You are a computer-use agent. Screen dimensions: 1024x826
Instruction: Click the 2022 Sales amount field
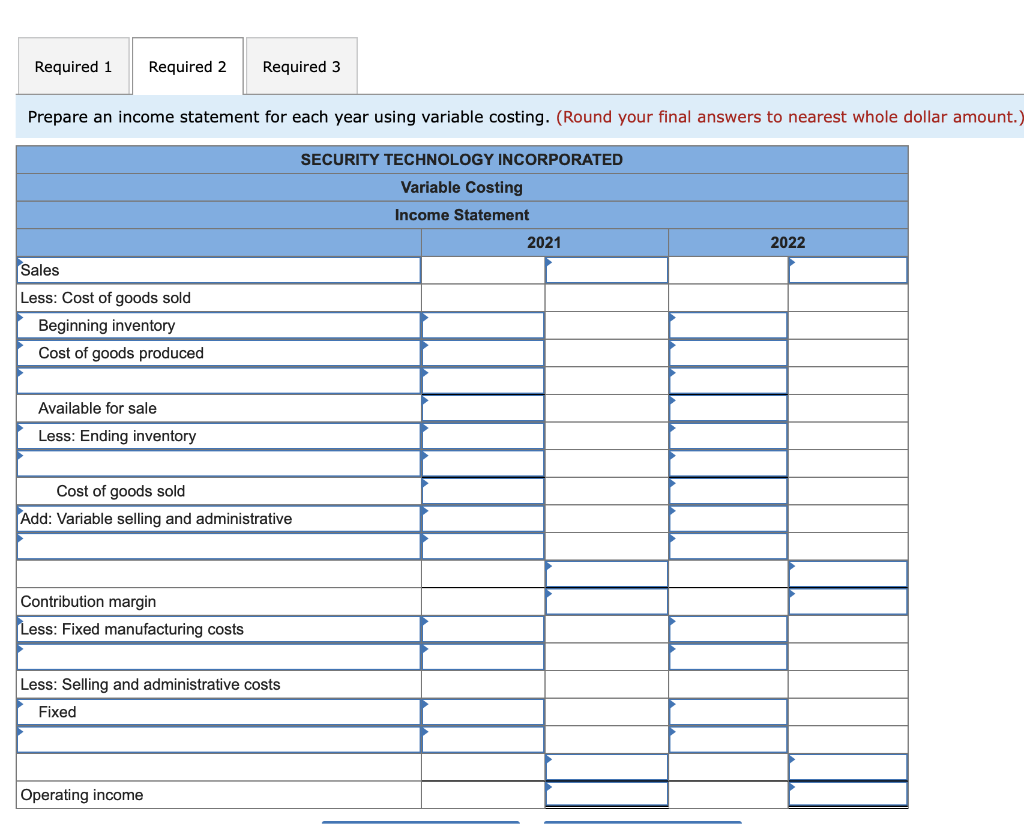[x=848, y=270]
